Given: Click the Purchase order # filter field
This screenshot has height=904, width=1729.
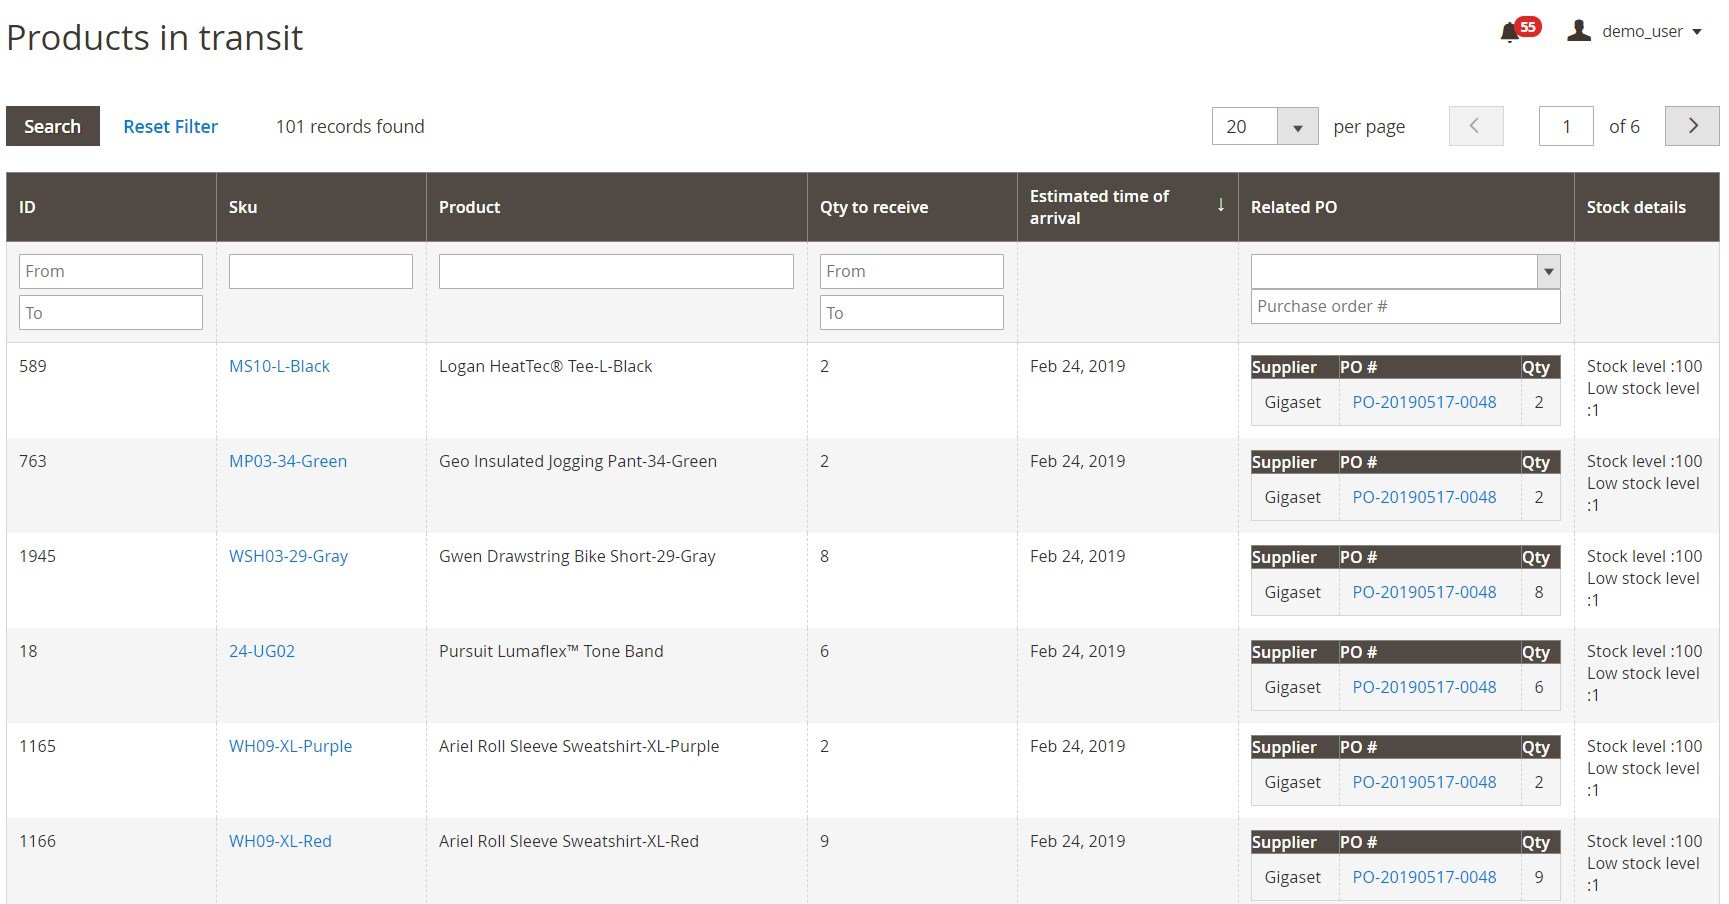Looking at the screenshot, I should [x=1406, y=306].
